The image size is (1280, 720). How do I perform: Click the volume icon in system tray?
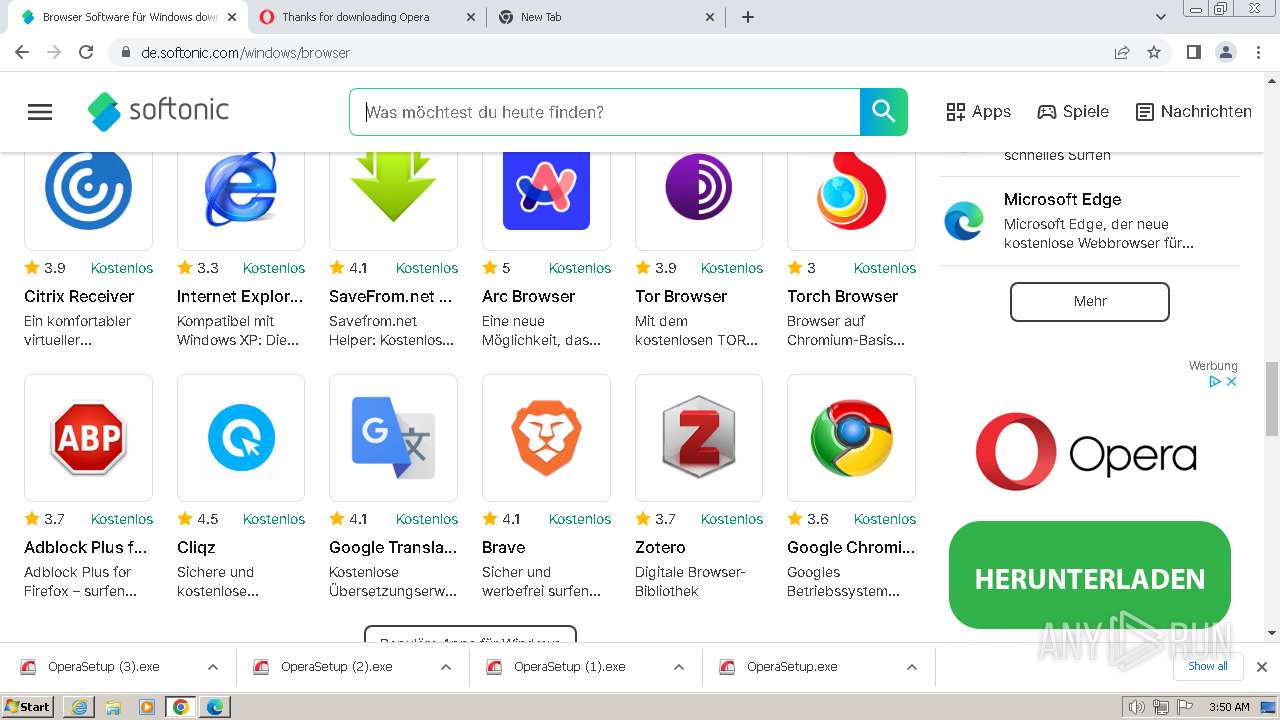[x=1136, y=707]
